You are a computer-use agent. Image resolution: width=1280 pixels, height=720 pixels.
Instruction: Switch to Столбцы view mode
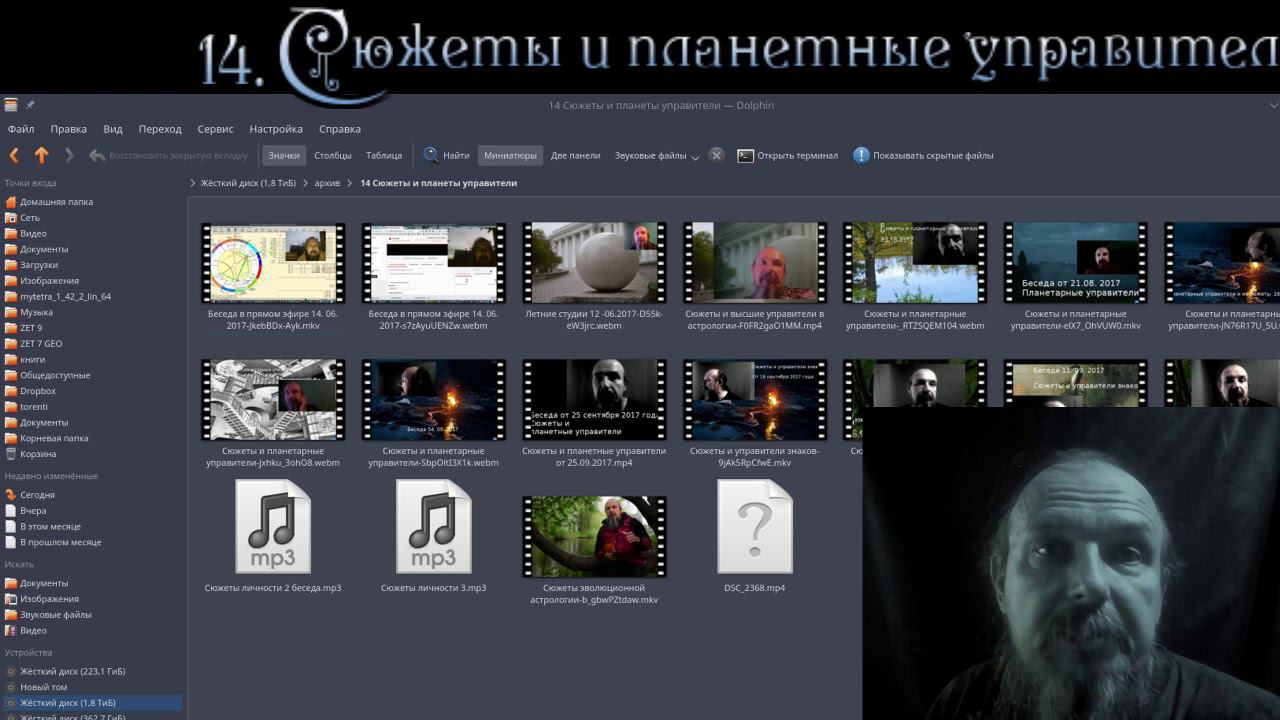(x=333, y=155)
